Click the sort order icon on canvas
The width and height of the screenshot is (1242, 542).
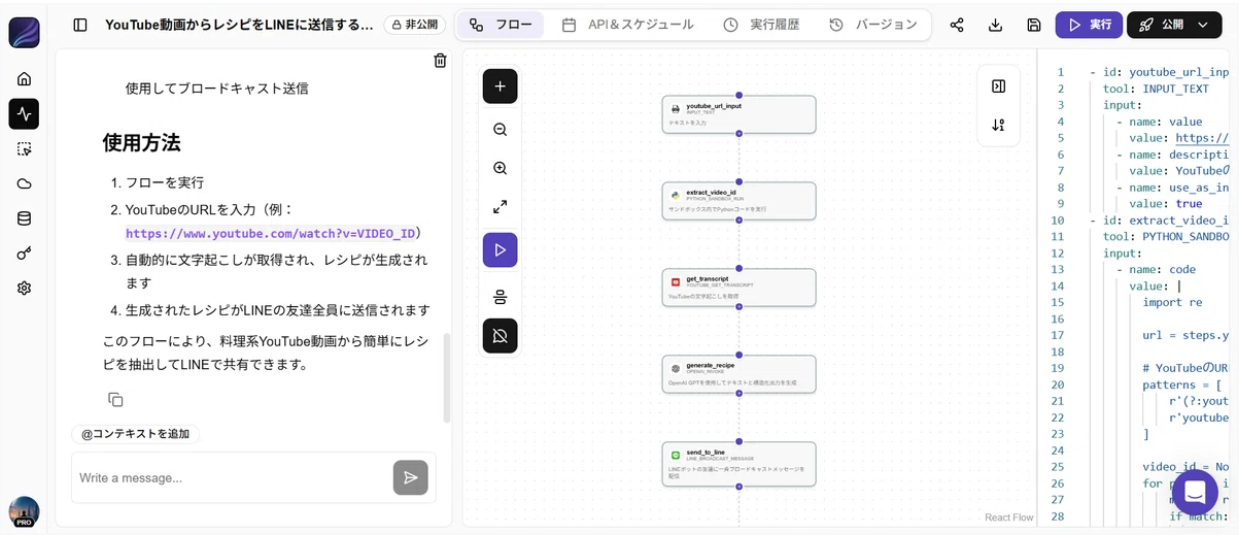coord(998,126)
